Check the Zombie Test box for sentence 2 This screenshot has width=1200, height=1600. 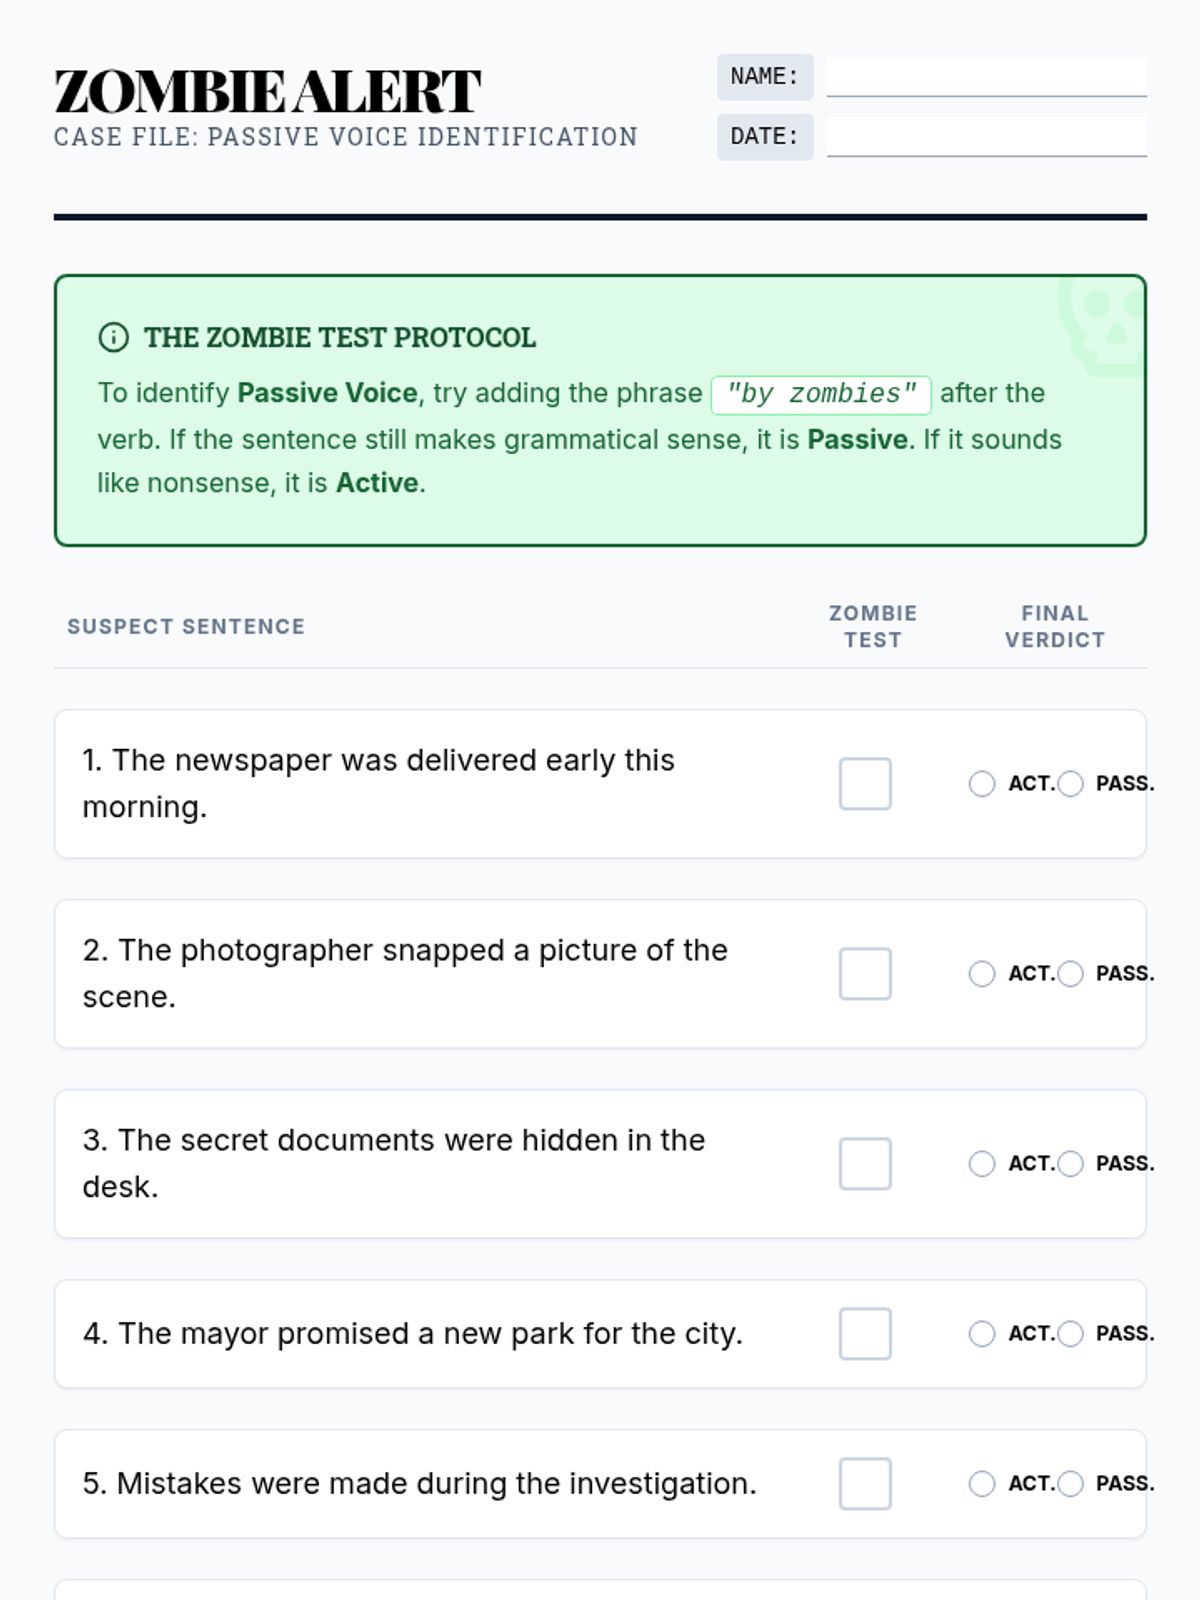(x=865, y=973)
